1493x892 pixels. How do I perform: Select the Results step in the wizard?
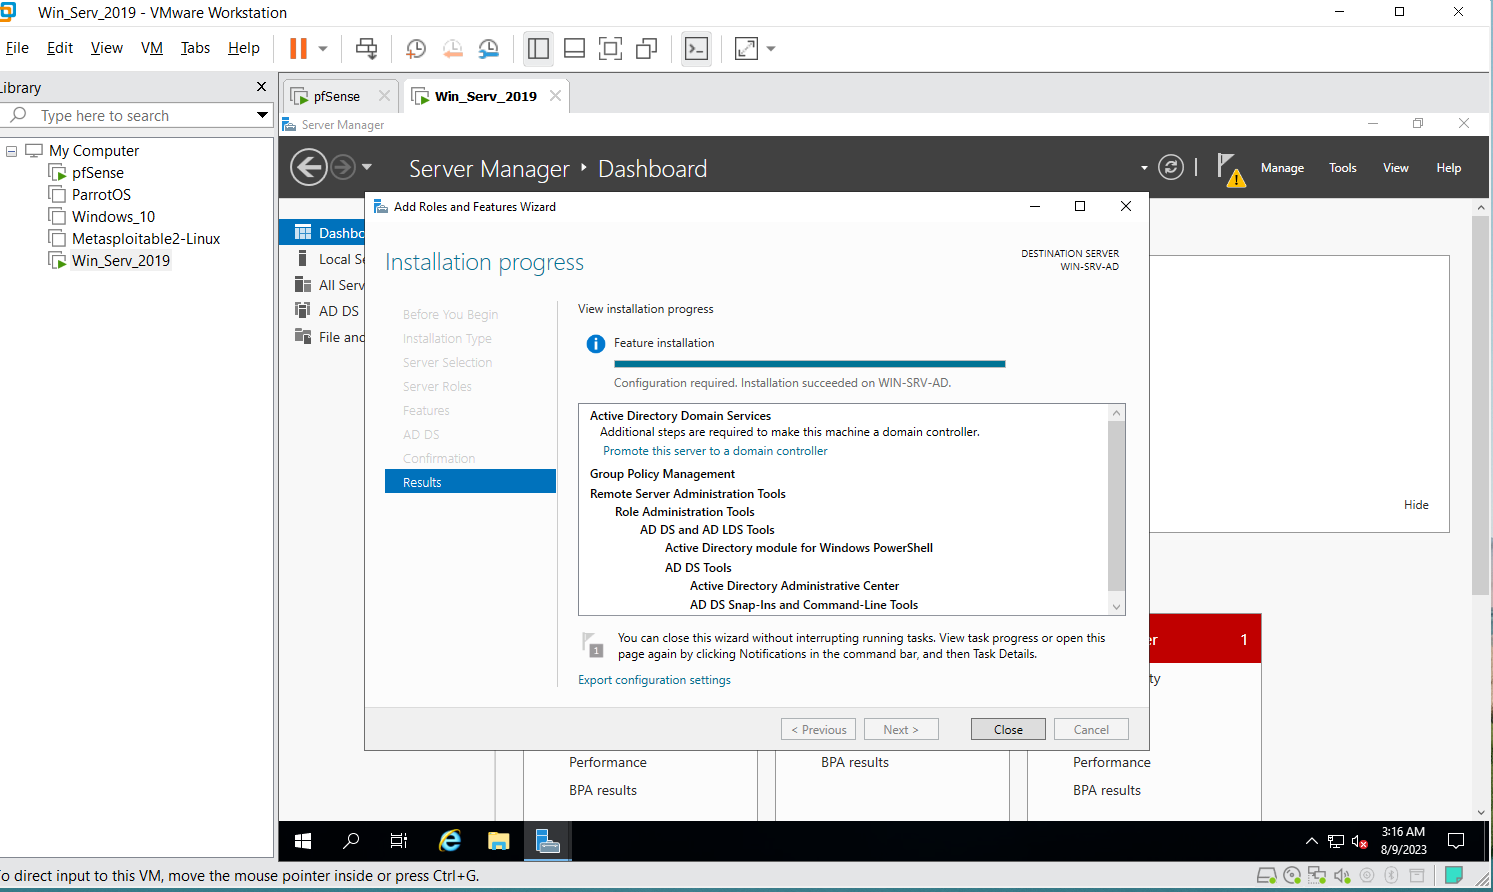470,482
